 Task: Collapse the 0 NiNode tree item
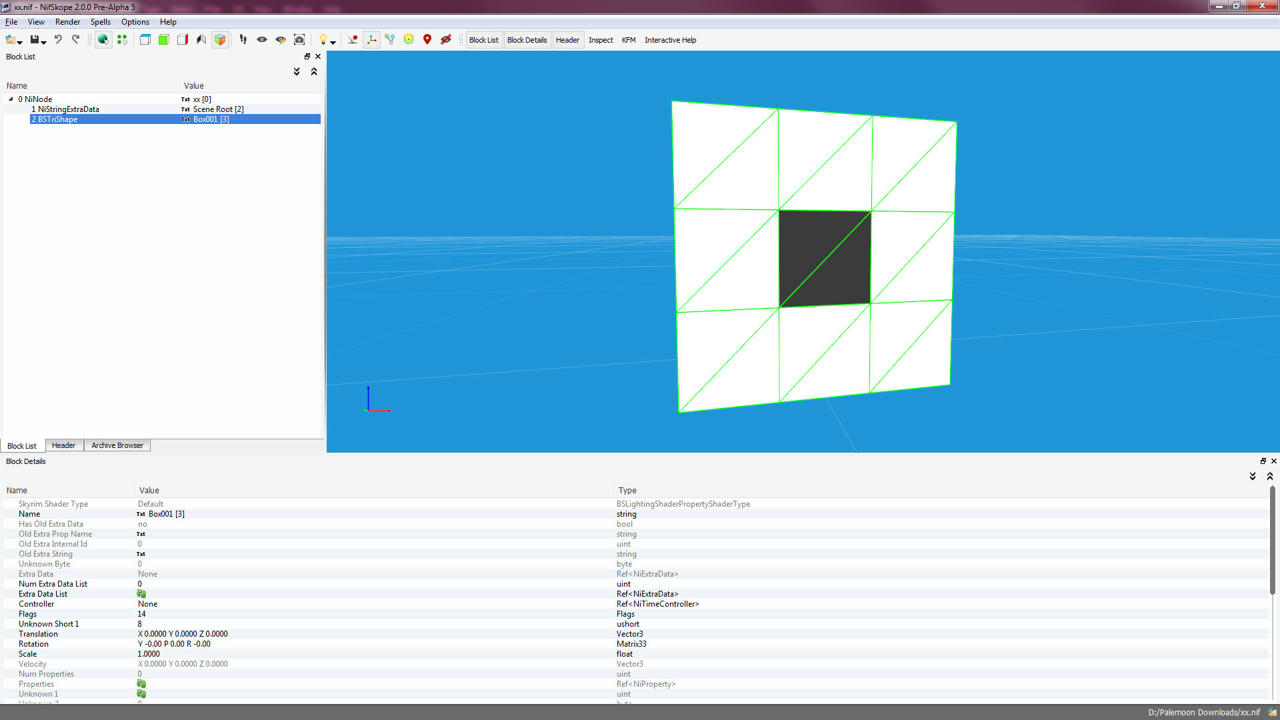11,99
